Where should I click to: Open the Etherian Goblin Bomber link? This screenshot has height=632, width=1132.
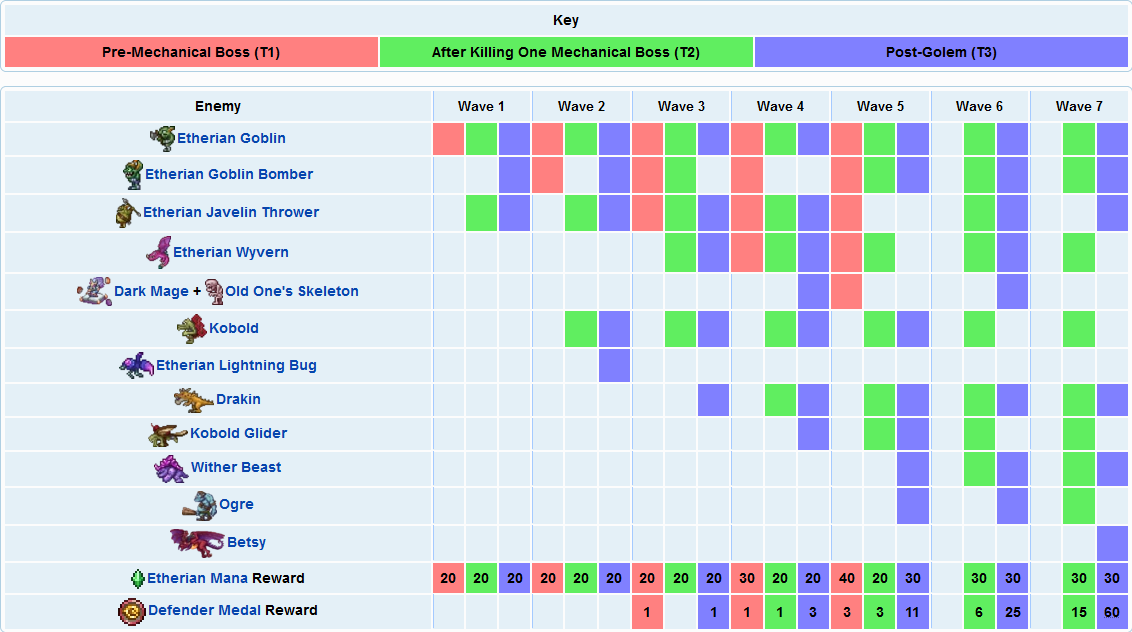tap(229, 174)
